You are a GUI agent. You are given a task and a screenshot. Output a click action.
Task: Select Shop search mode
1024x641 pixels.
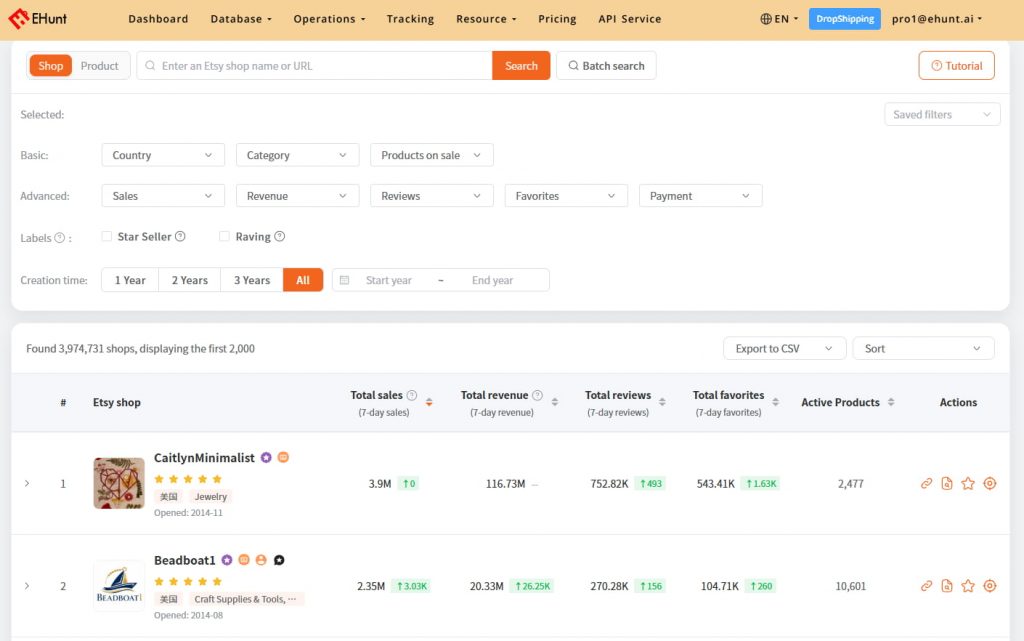coord(50,66)
